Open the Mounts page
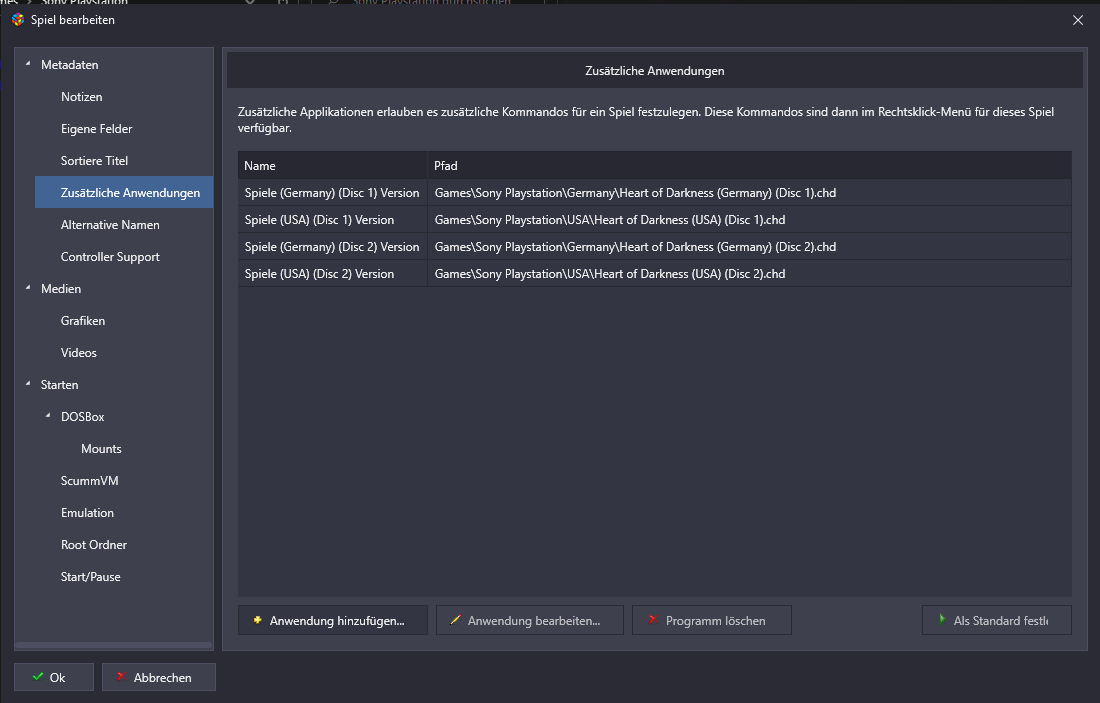This screenshot has width=1100, height=703. 101,449
